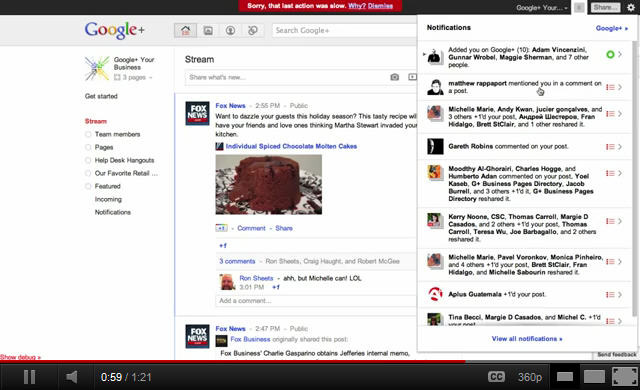Expand the Added you on Google+ notification arrow
Screen dimensions: 640x390
tap(620, 54)
